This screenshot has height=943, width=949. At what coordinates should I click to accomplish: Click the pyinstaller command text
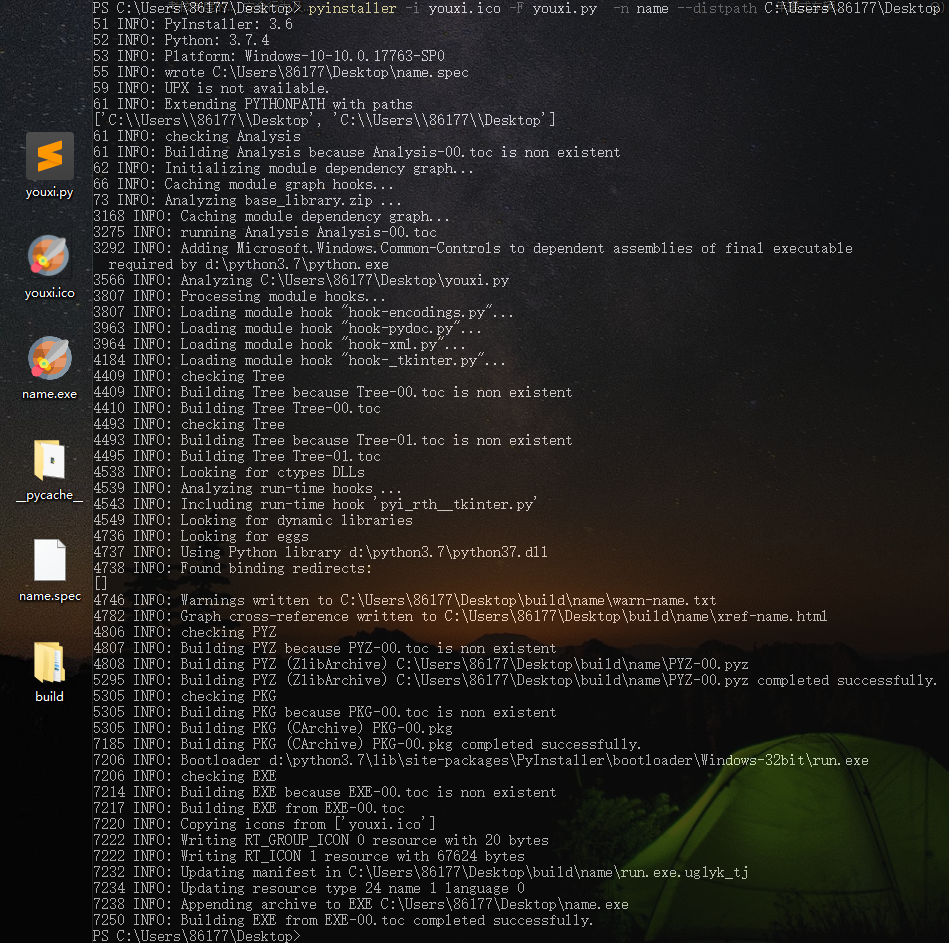click(352, 8)
